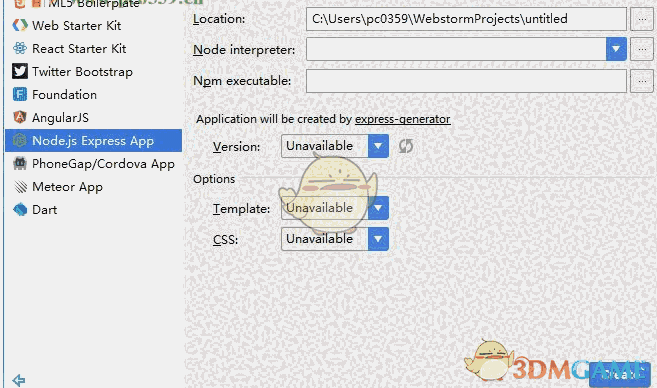Select Foundation project type

point(93,95)
